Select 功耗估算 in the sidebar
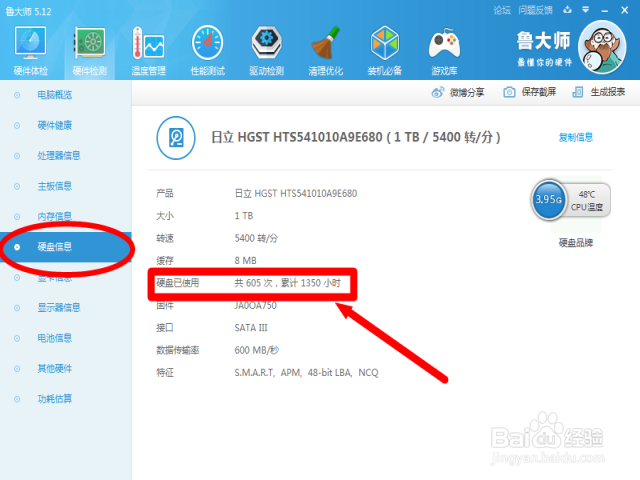Image resolution: width=640 pixels, height=480 pixels. (55, 399)
